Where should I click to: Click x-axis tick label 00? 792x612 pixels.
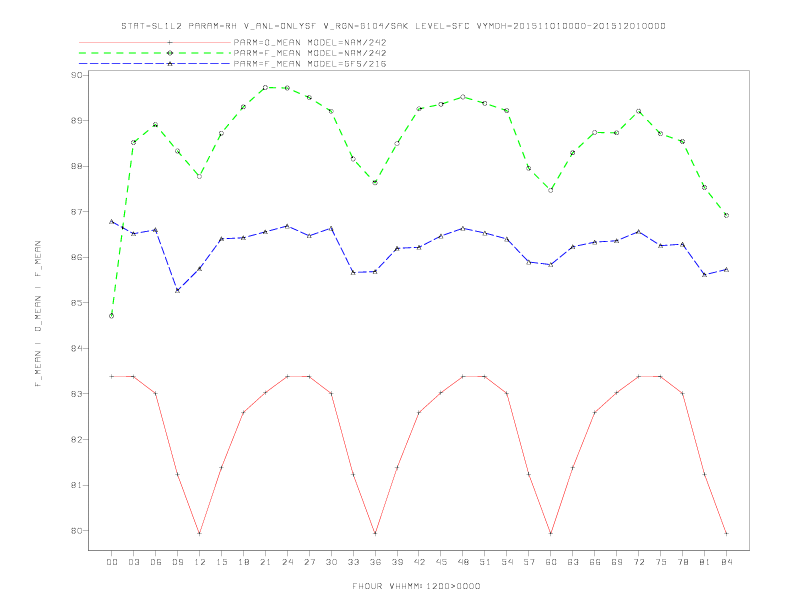(x=112, y=562)
